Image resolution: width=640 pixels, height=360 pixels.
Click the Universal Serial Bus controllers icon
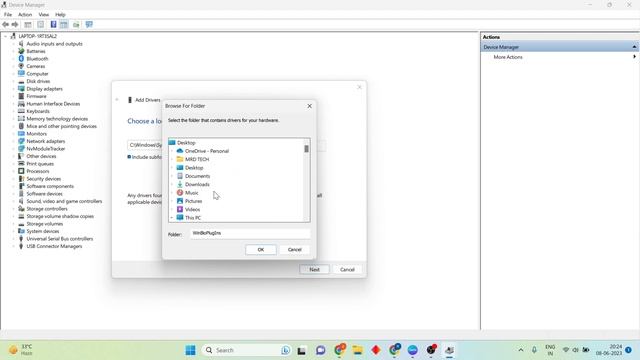pos(21,239)
